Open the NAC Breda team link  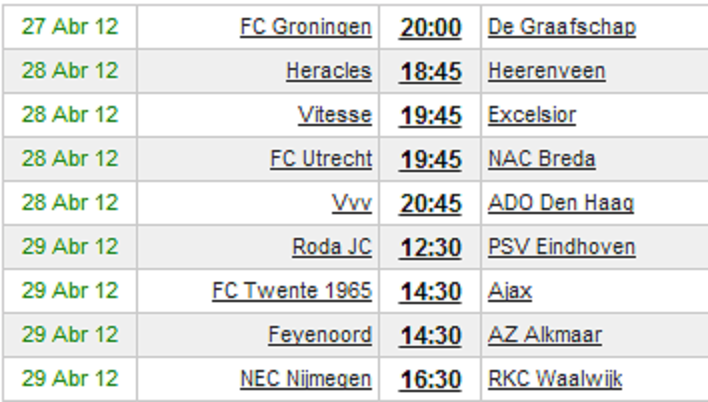click(542, 159)
